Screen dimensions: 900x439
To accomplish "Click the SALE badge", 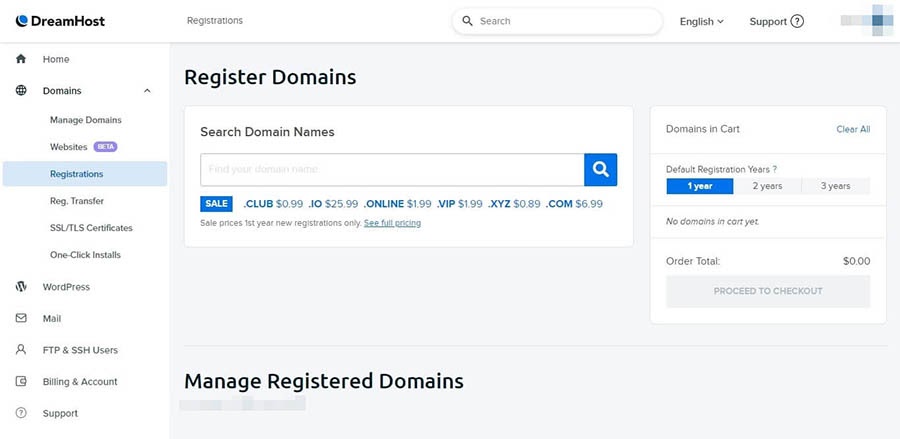I will coord(216,204).
